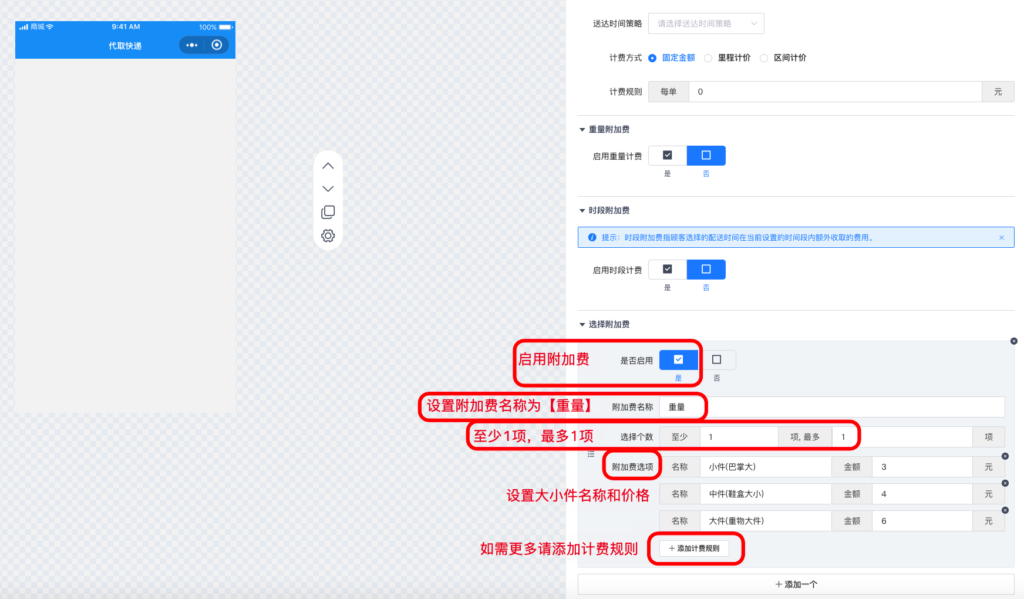Screen dimensions: 1024x599
Task: Check 否 for 启用时段计费
Action: pos(706,268)
